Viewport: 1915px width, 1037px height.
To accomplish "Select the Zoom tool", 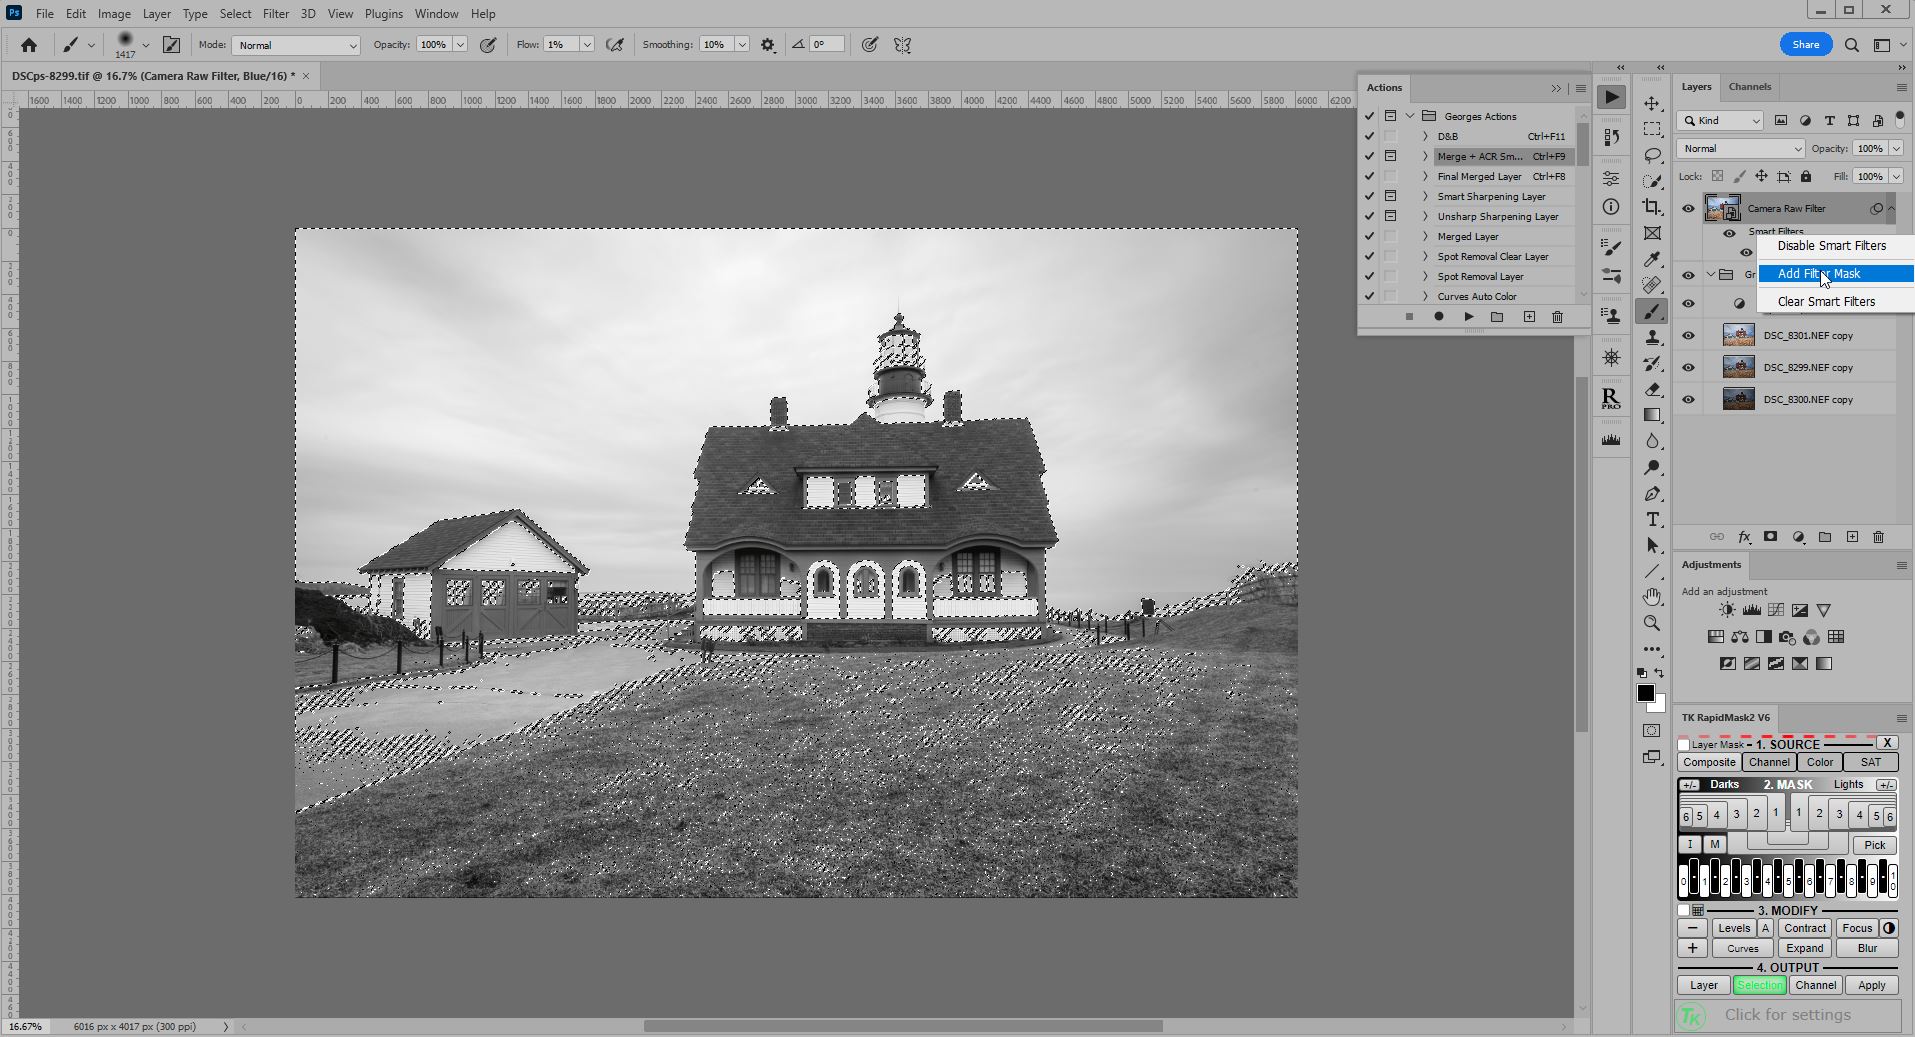I will tap(1651, 623).
